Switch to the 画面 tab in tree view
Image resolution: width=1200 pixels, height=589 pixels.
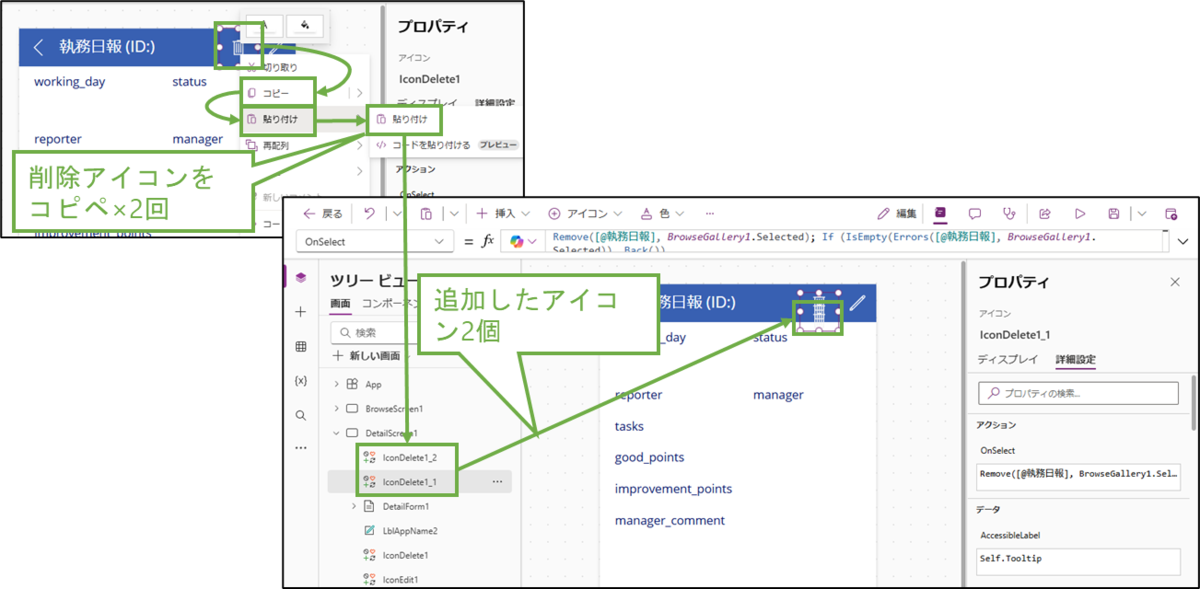pos(340,303)
